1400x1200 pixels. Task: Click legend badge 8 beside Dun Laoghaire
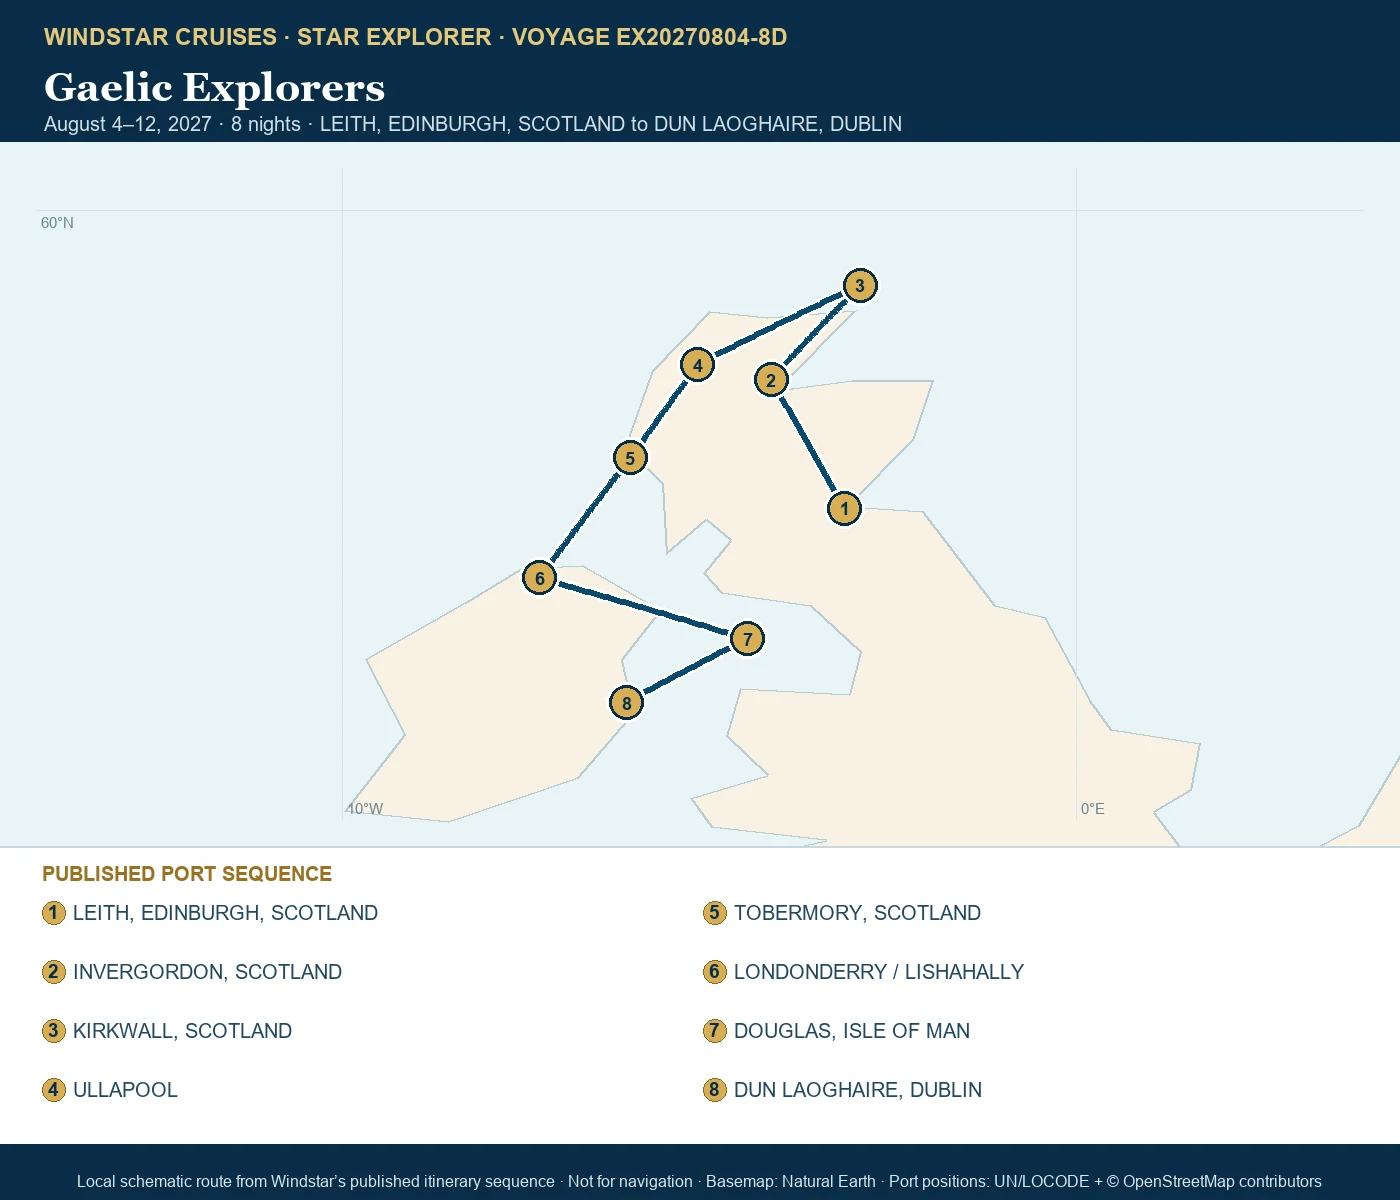tap(714, 1090)
